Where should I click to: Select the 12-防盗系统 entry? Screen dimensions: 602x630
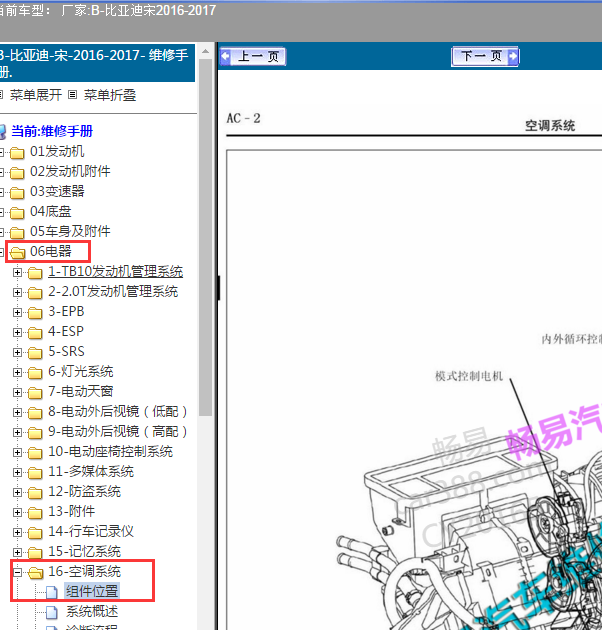(x=84, y=491)
